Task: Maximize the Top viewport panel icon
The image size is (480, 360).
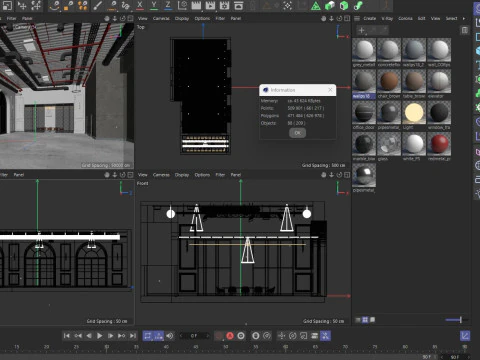Action: click(x=347, y=18)
